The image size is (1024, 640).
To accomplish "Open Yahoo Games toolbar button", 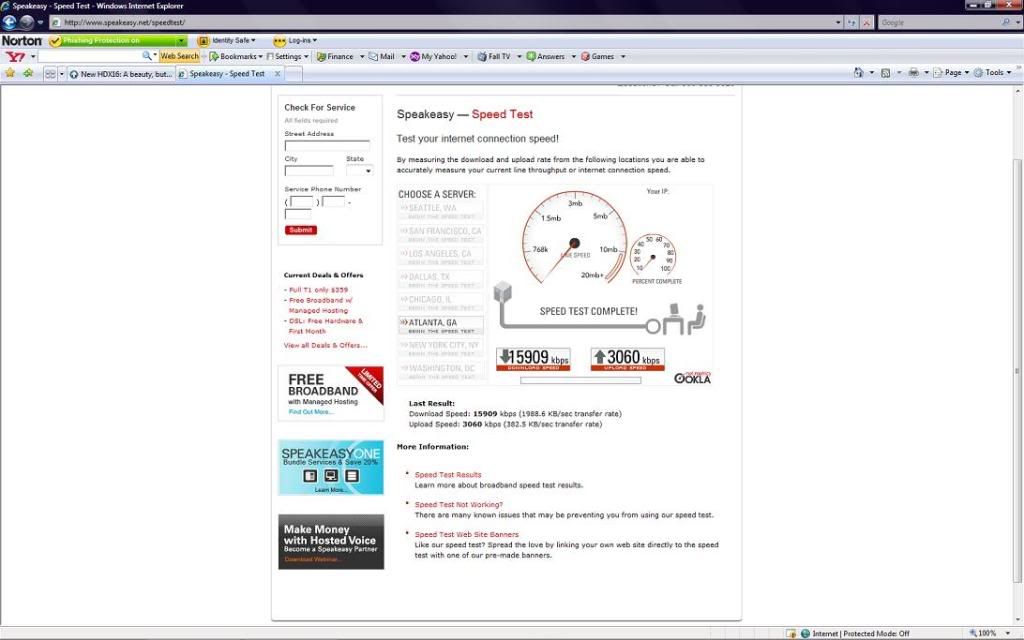I will pos(598,57).
